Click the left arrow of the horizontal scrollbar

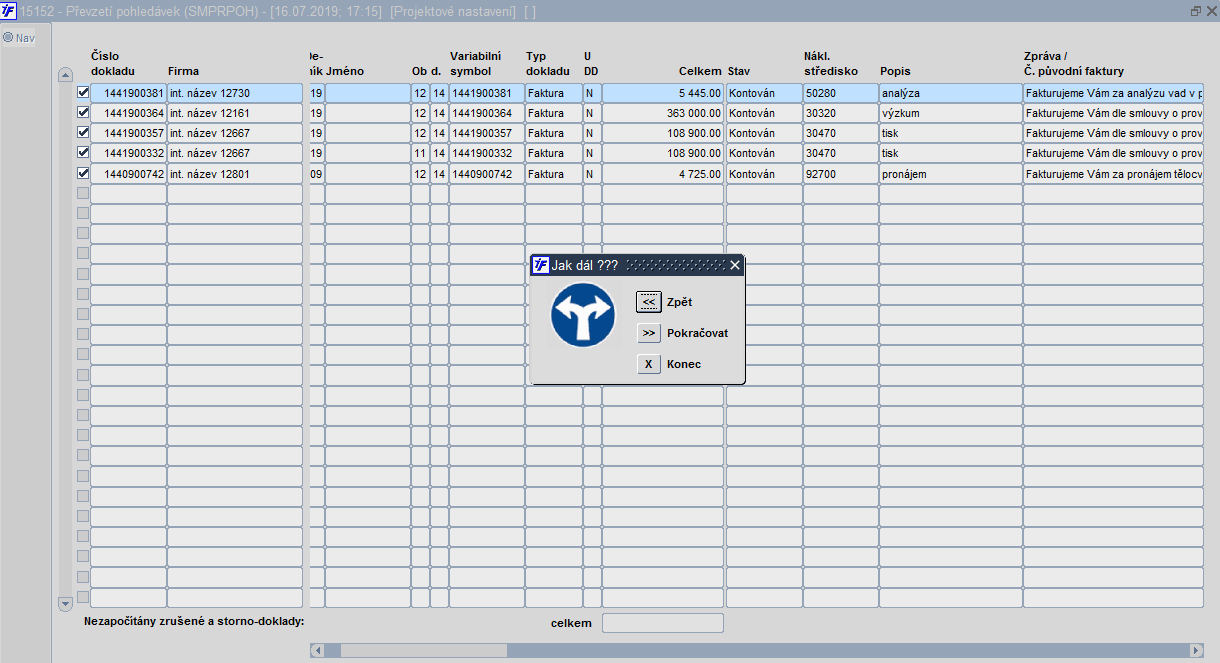pos(318,650)
